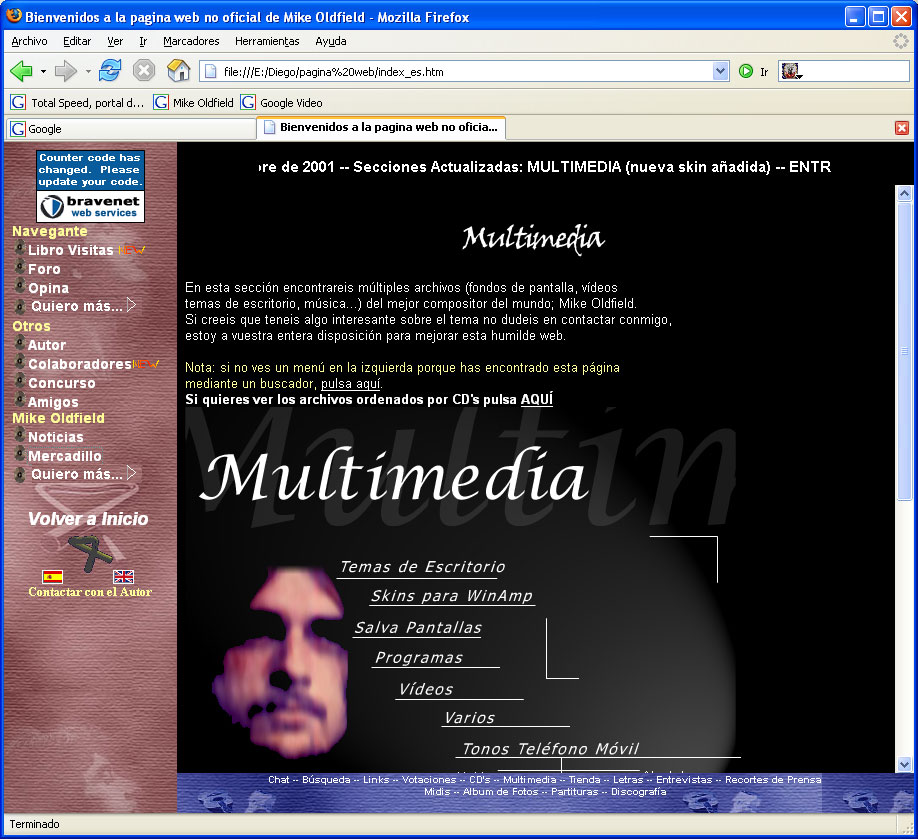Click the page icon in the address bar

coord(211,72)
